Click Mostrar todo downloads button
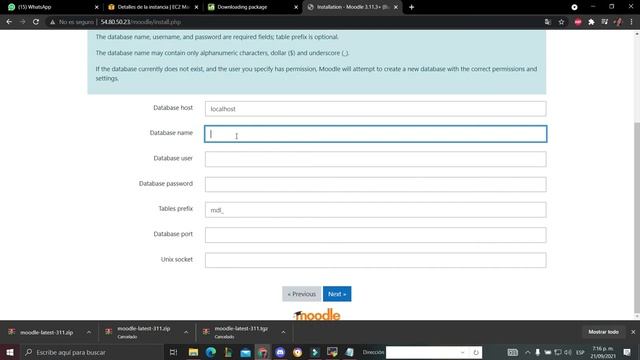640x360 pixels. 603,332
